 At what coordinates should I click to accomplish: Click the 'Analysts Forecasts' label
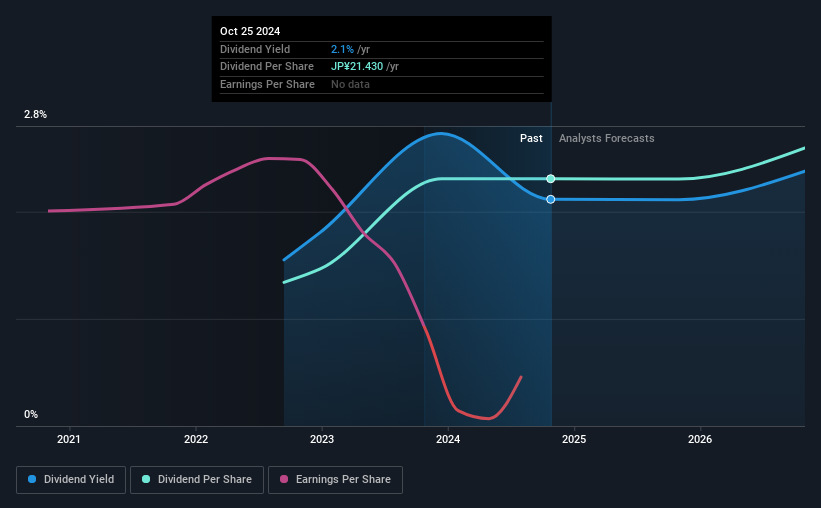coord(606,138)
